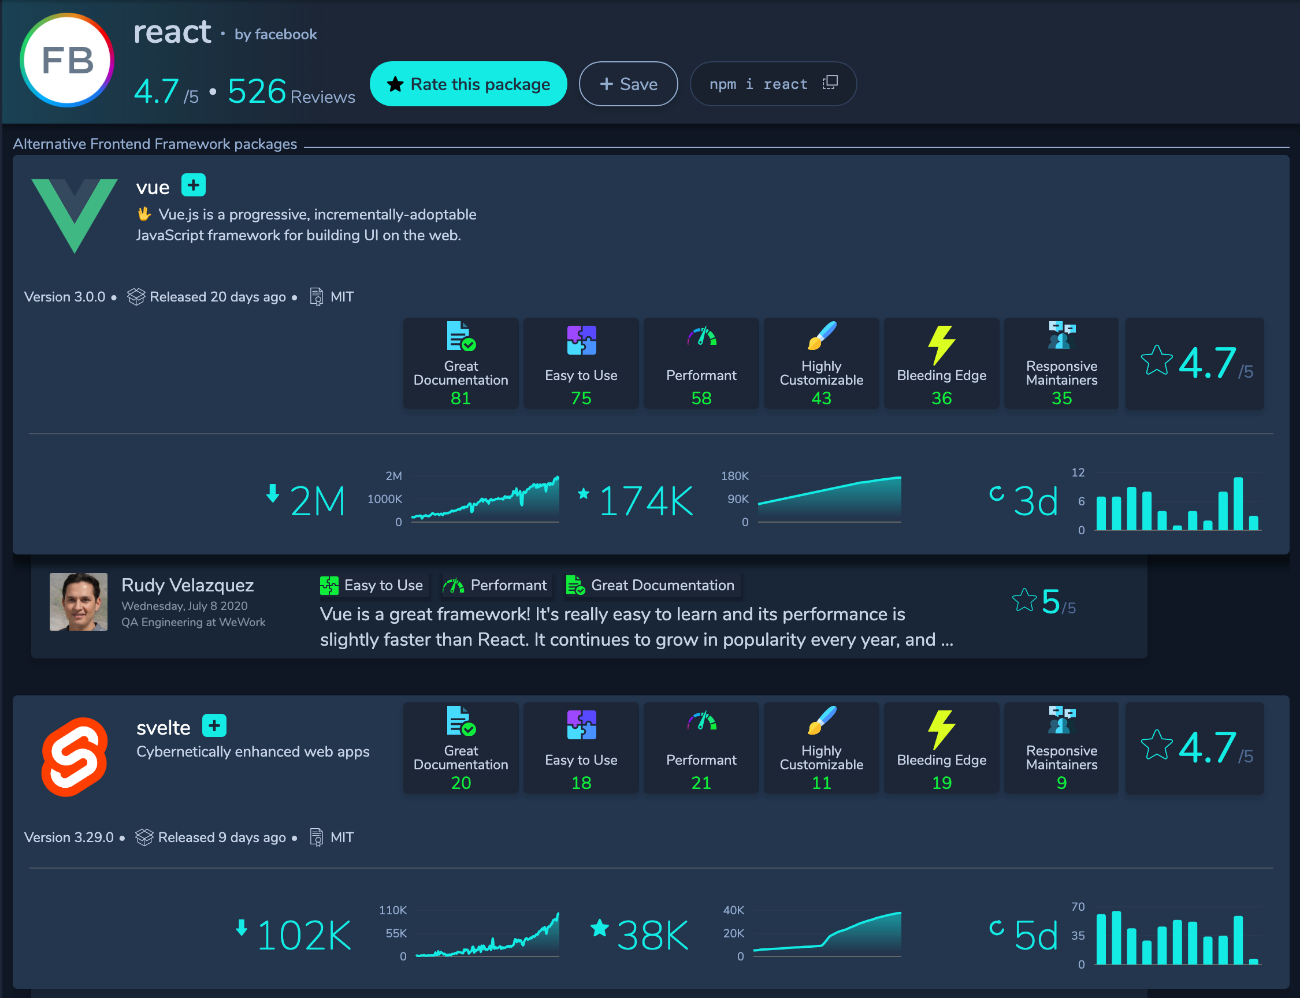The width and height of the screenshot is (1300, 998).
Task: Select svelte Easy to Use badge 18
Action: (x=581, y=748)
